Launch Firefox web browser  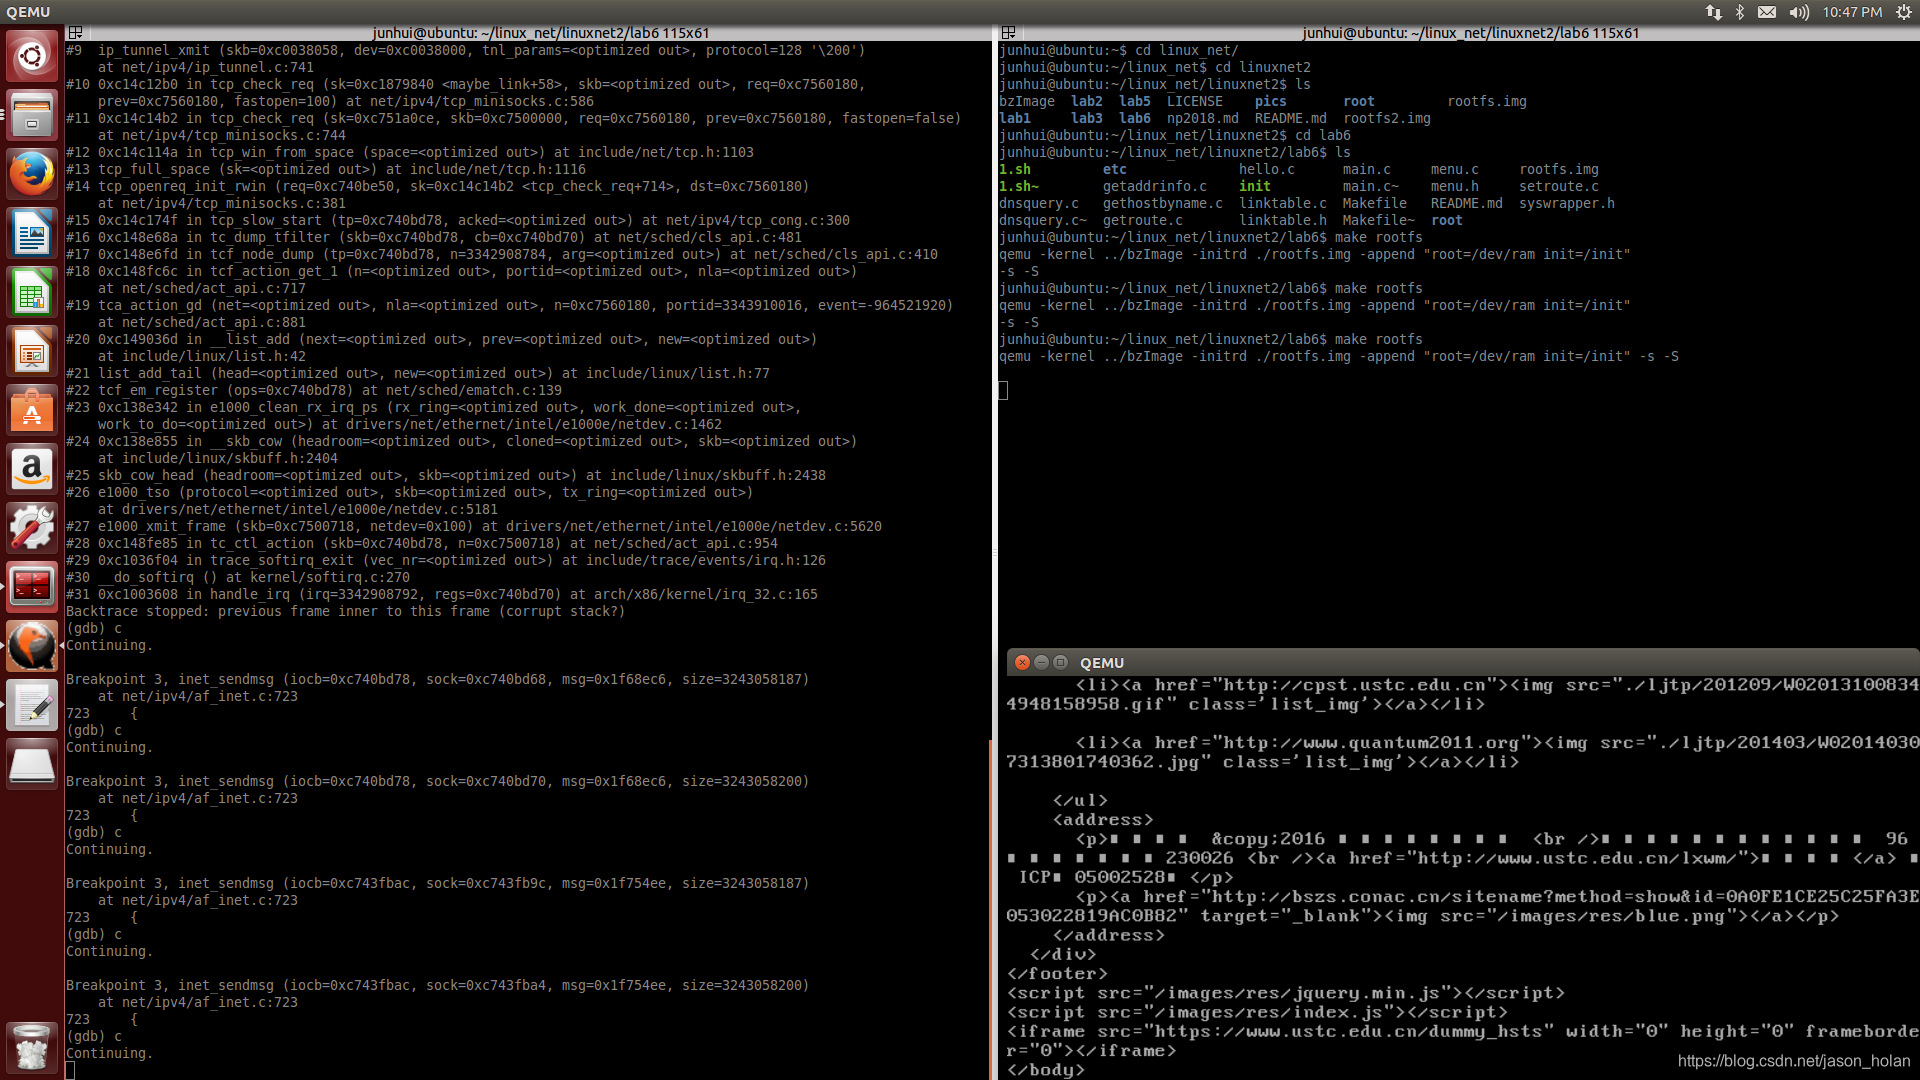(x=32, y=173)
